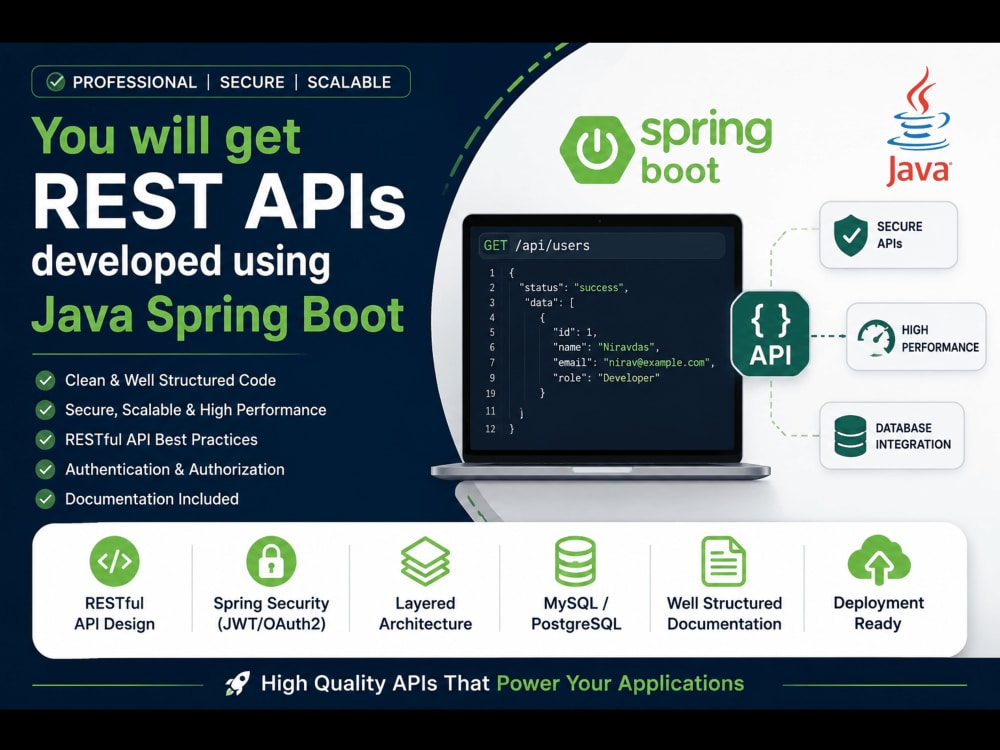Click the 'Well Structured Documentation' label
1000x750 pixels.
[x=724, y=614]
